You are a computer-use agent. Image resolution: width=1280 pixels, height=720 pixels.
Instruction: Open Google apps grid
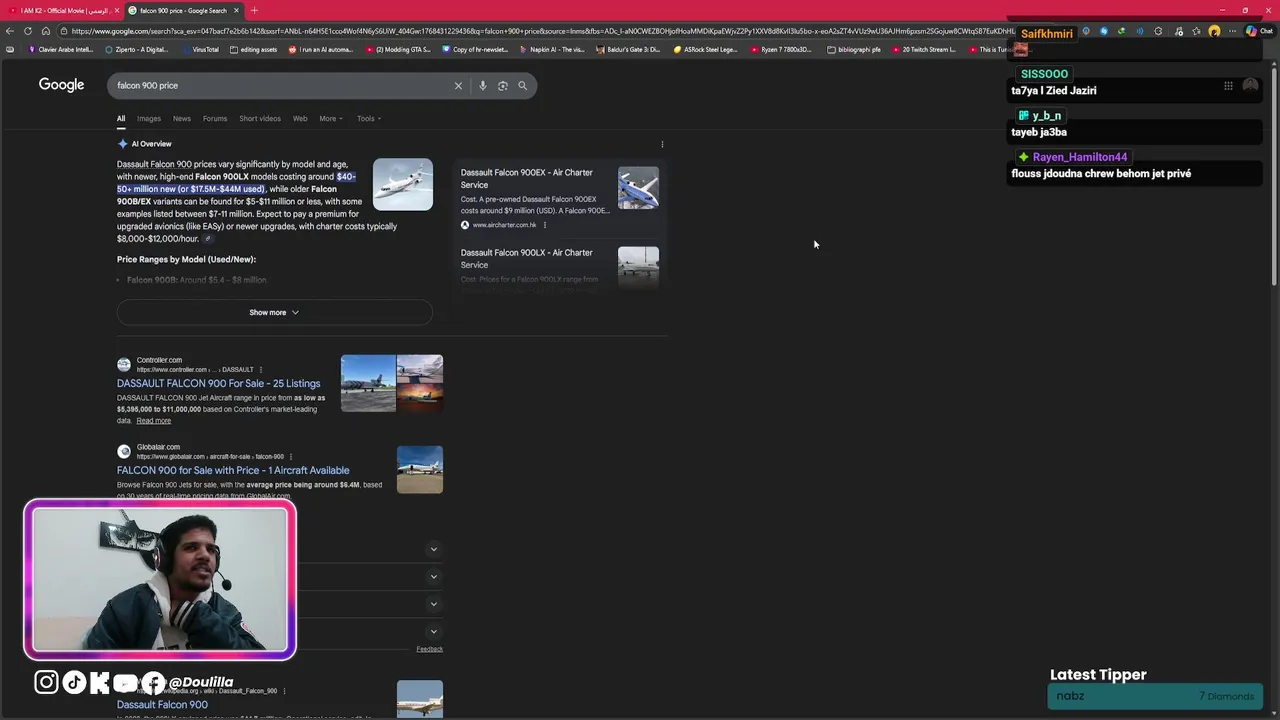coord(1228,86)
